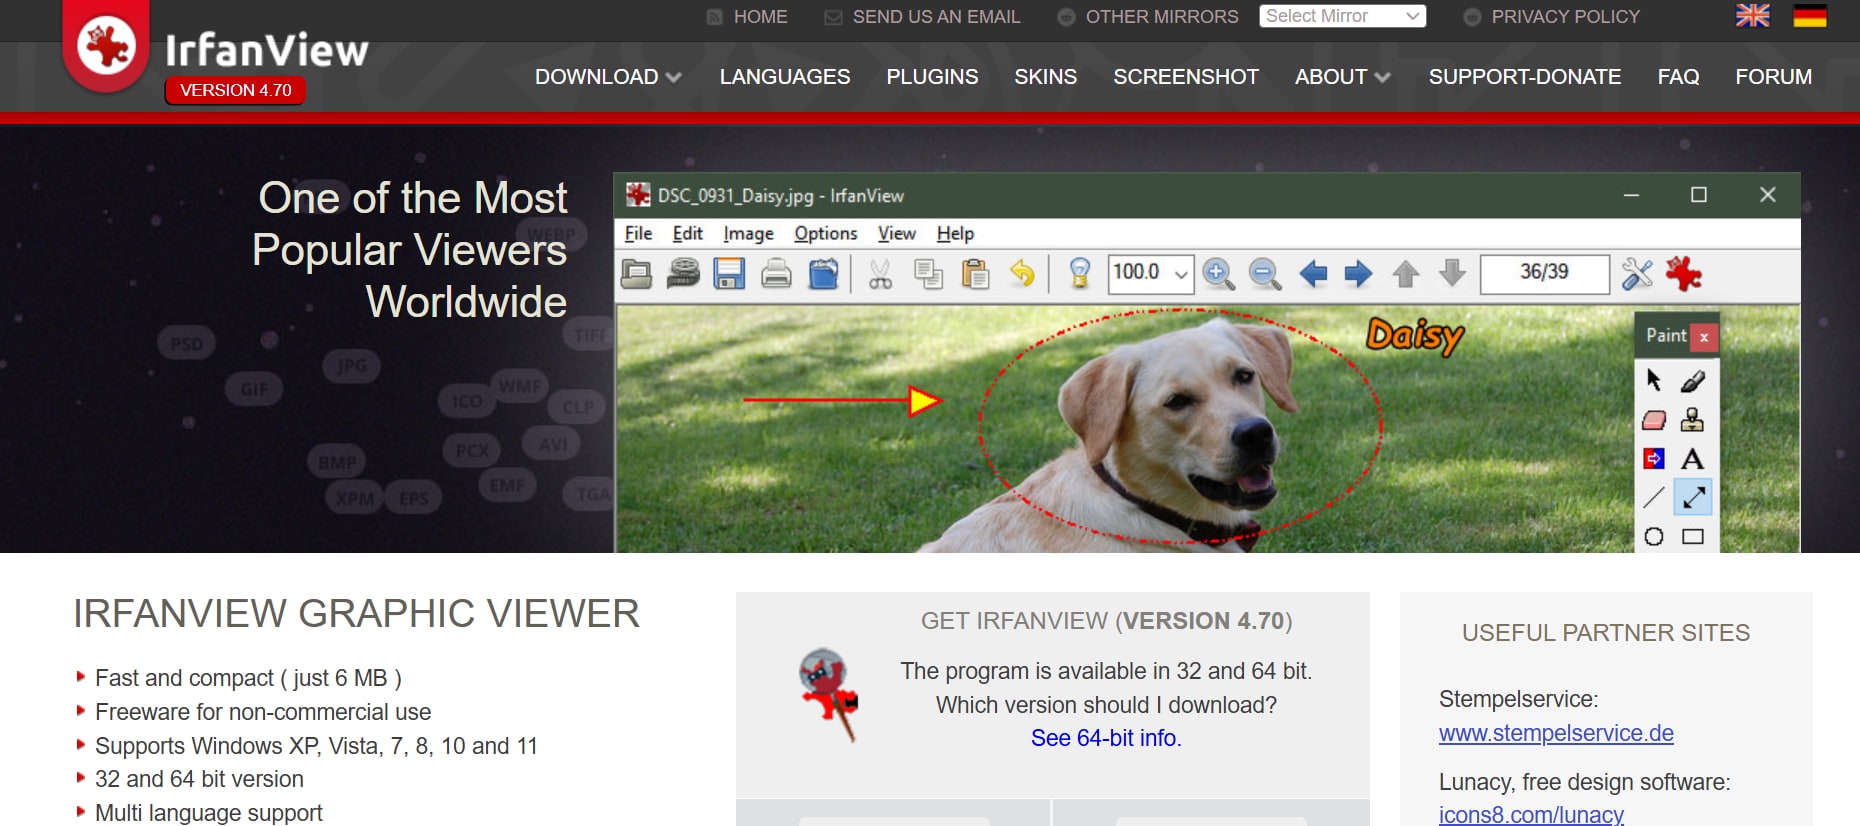The height and width of the screenshot is (826, 1860).
Task: Select the Paint eraser tool
Action: [1654, 420]
